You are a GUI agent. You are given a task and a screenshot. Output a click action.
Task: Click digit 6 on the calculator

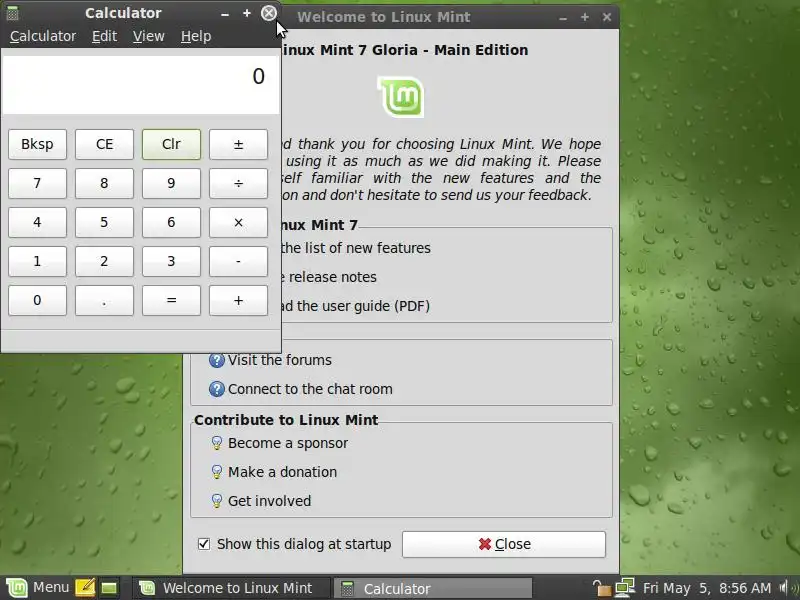click(171, 222)
